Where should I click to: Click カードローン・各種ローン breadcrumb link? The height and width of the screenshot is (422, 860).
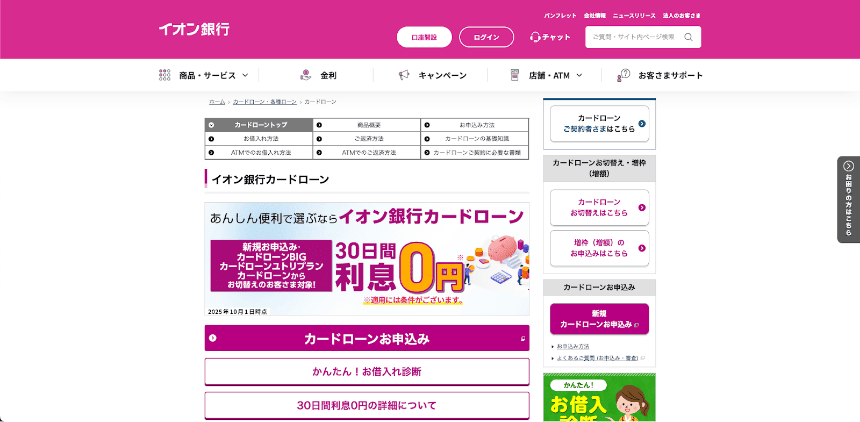coord(264,102)
